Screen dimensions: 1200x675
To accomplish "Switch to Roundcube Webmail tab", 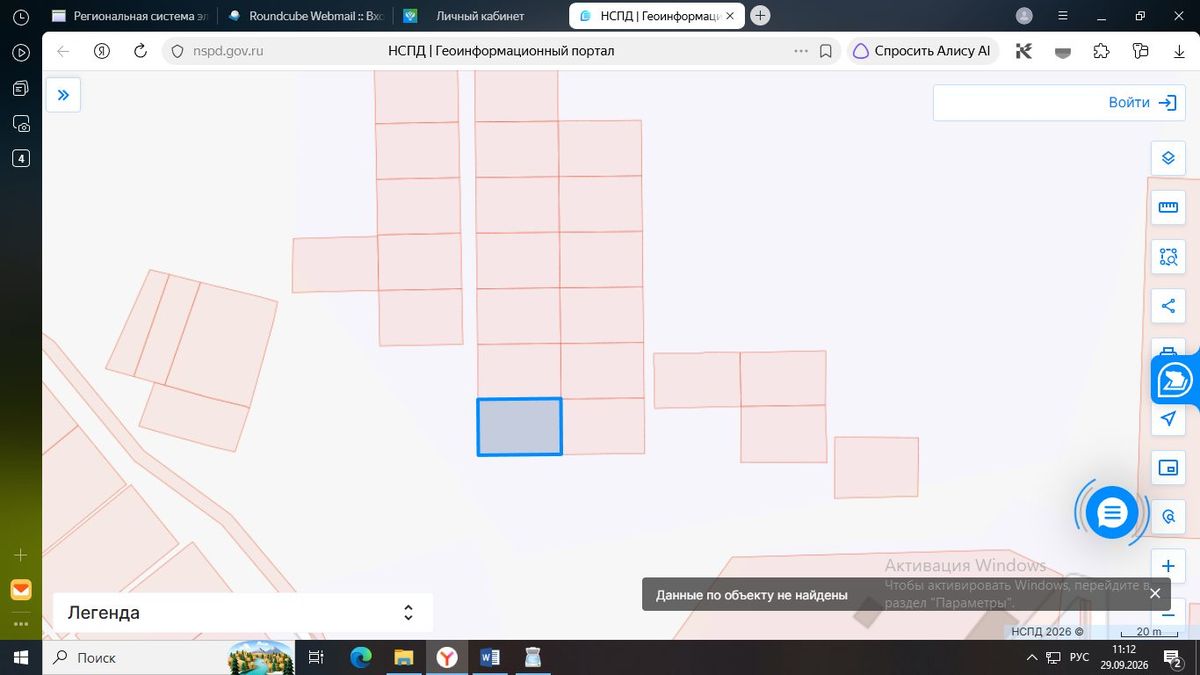I will [304, 16].
